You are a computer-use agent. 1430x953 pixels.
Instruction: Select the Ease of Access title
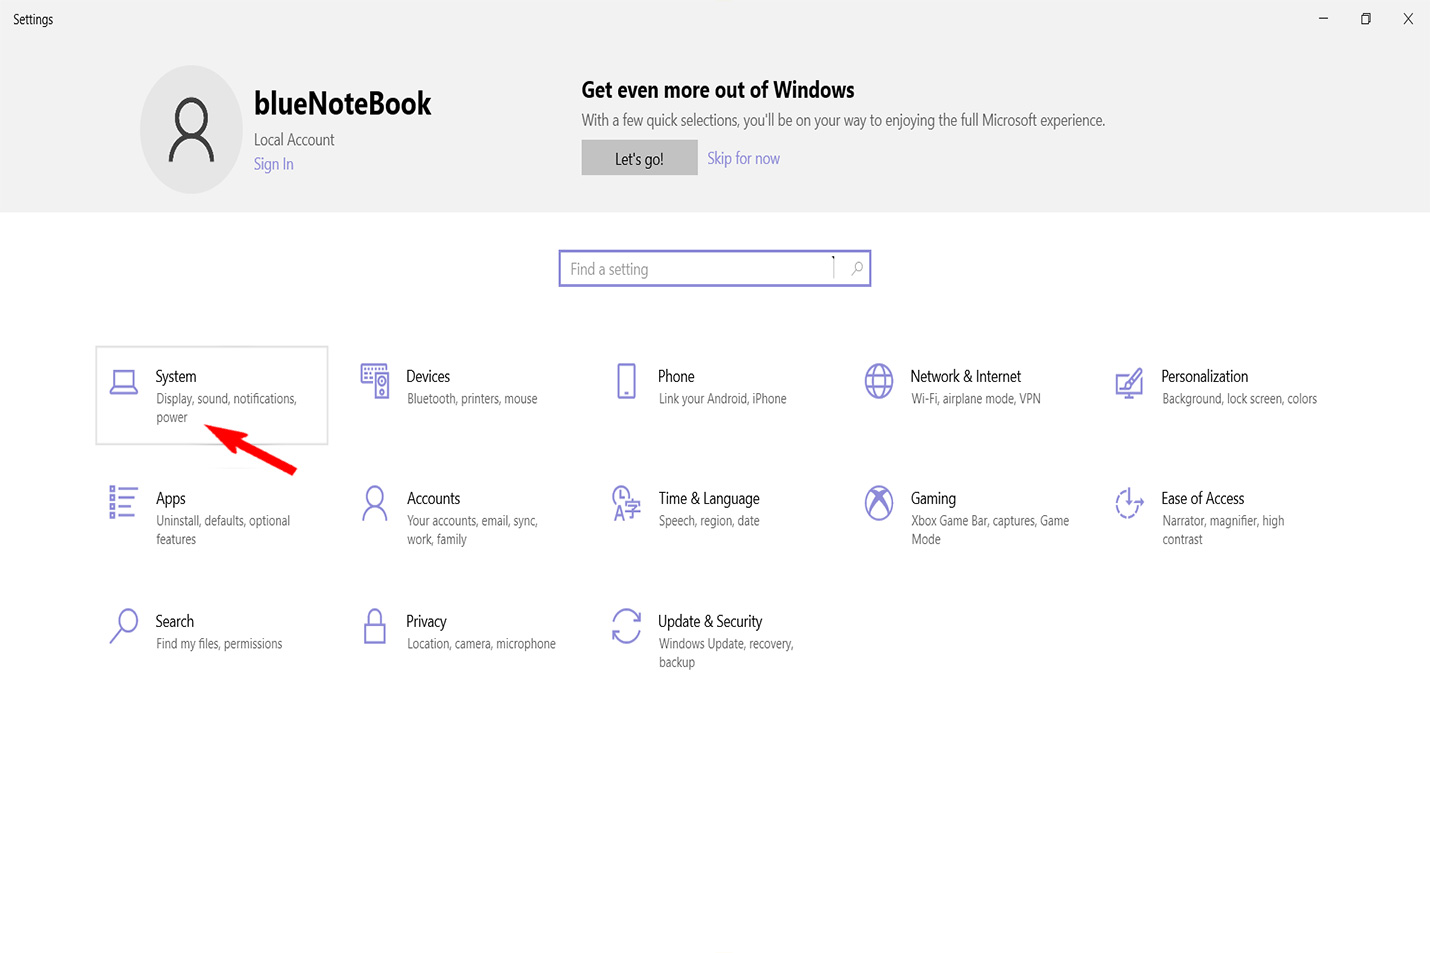click(1203, 498)
